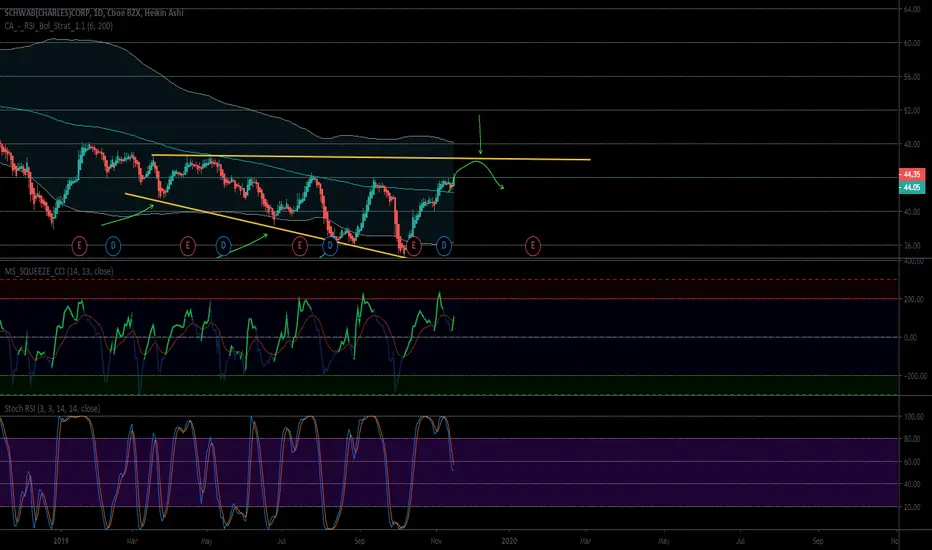
Task: Click the 20.00 value on Stoch RSI scale
Action: (x=912, y=507)
